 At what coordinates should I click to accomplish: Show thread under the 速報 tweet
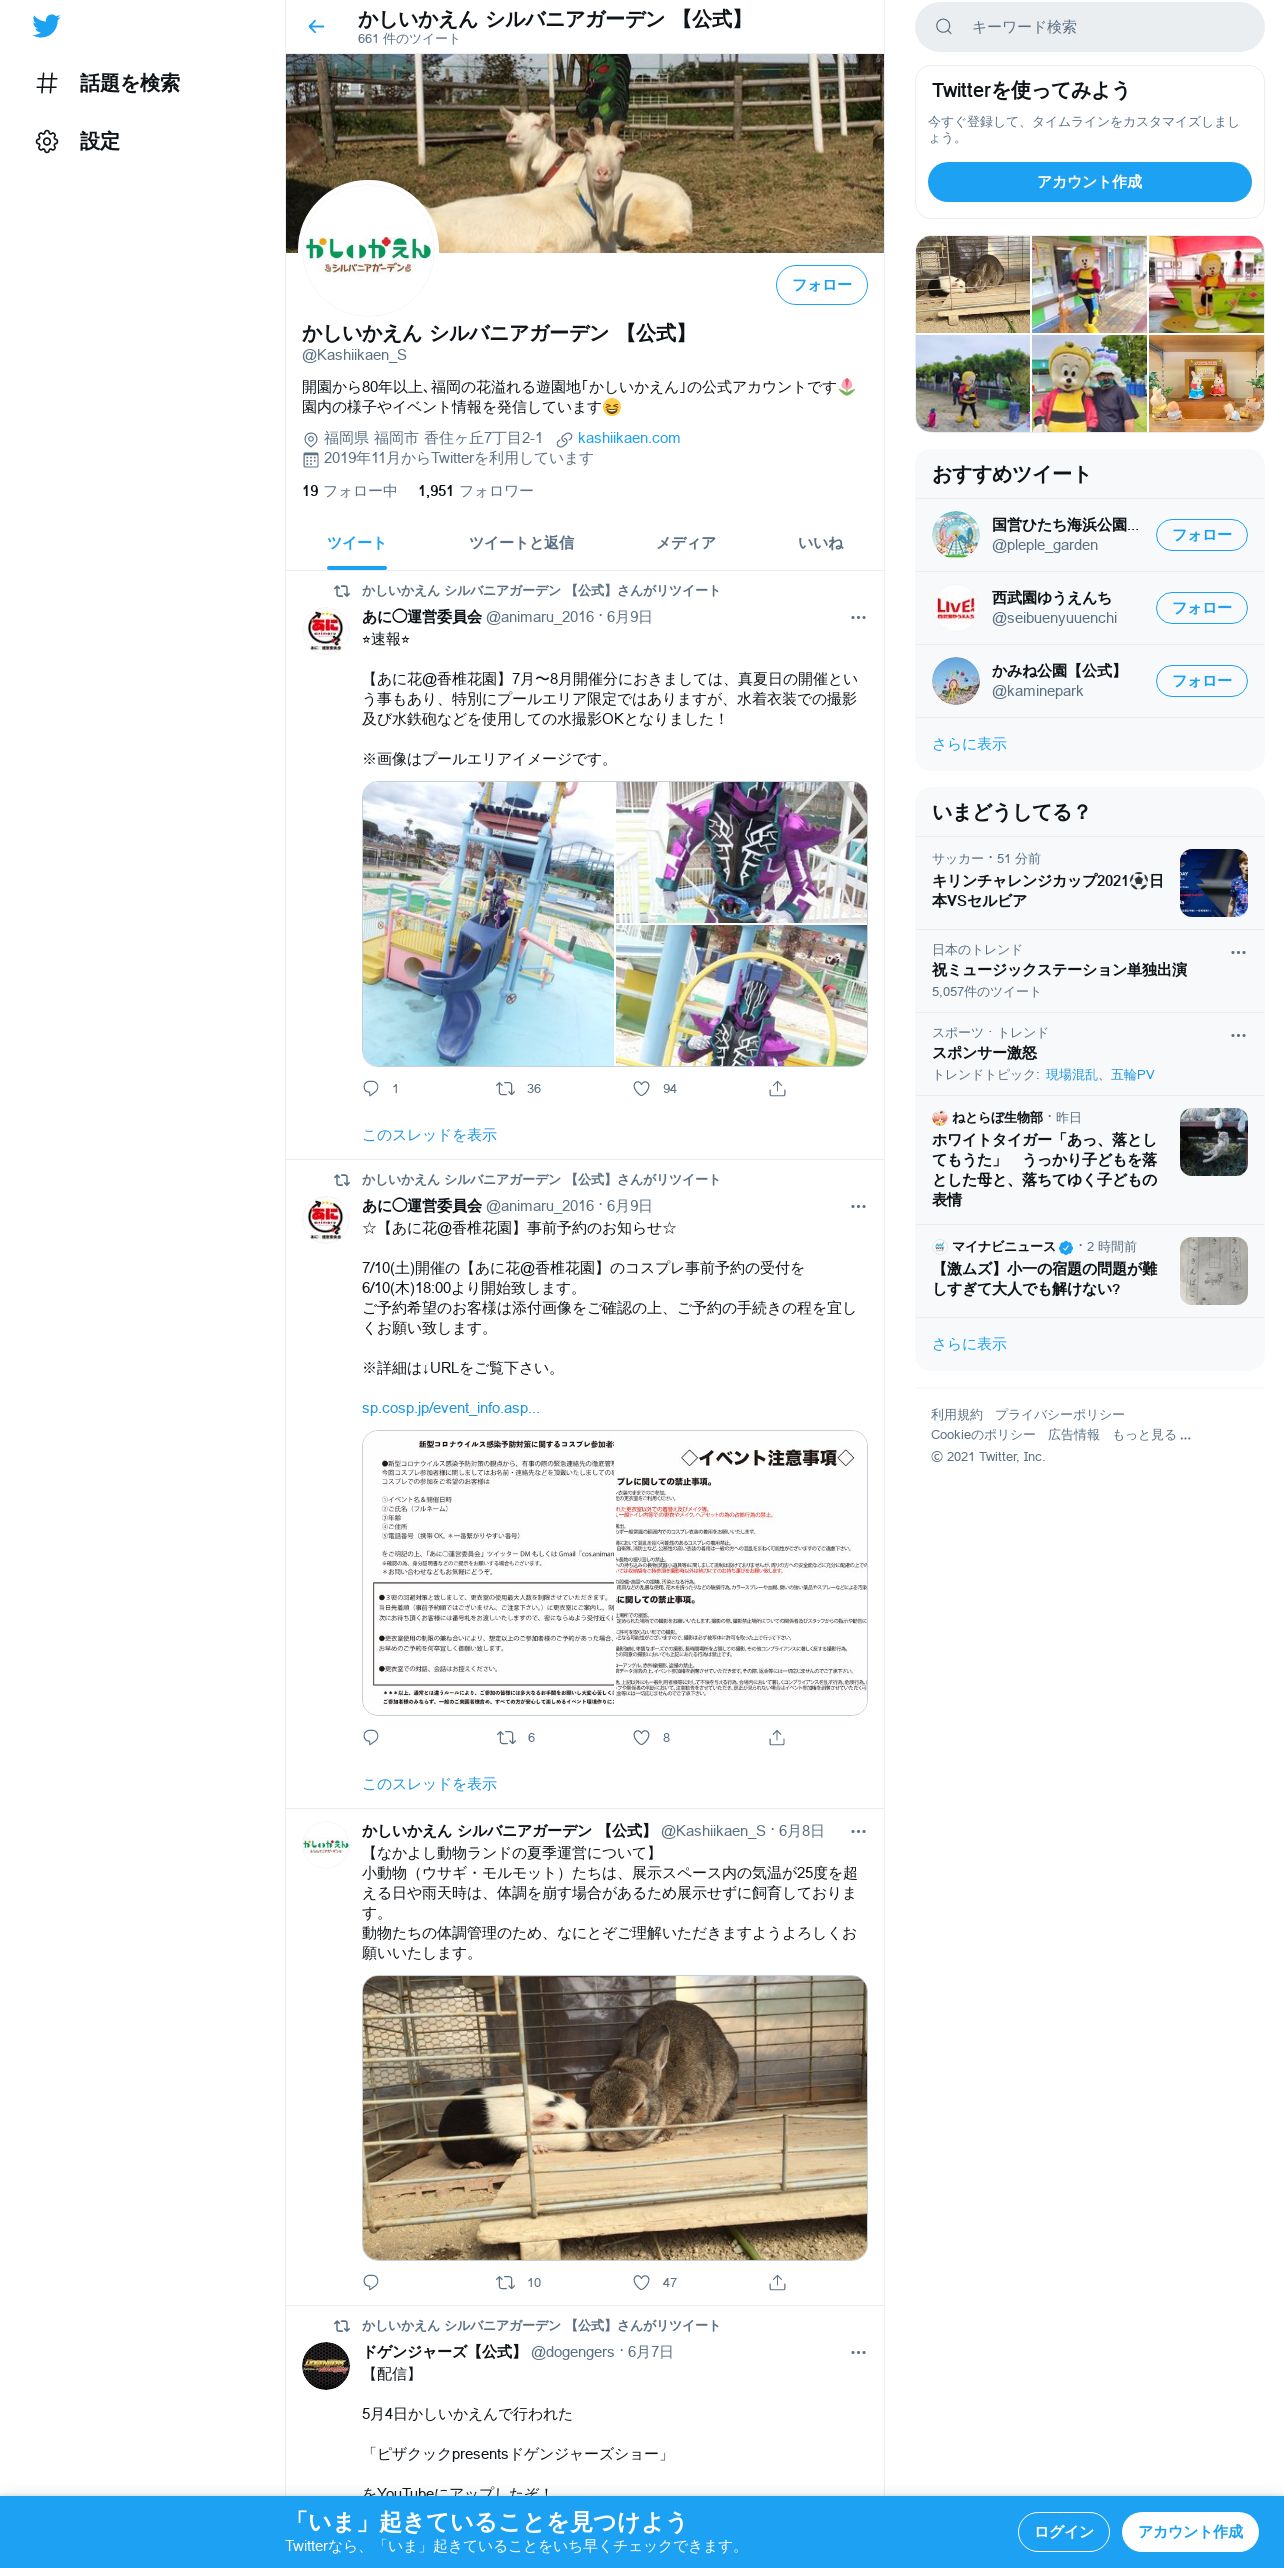[x=429, y=1135]
